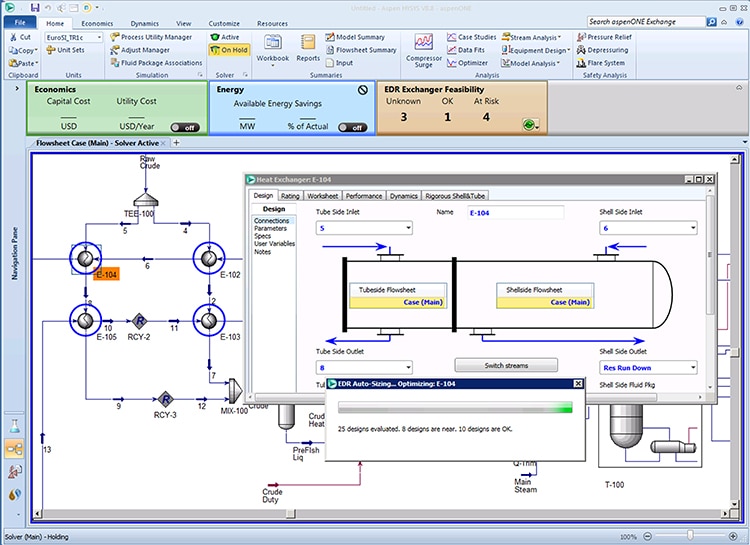Select the RCY-2 recycle block
The image size is (750, 545).
139,321
